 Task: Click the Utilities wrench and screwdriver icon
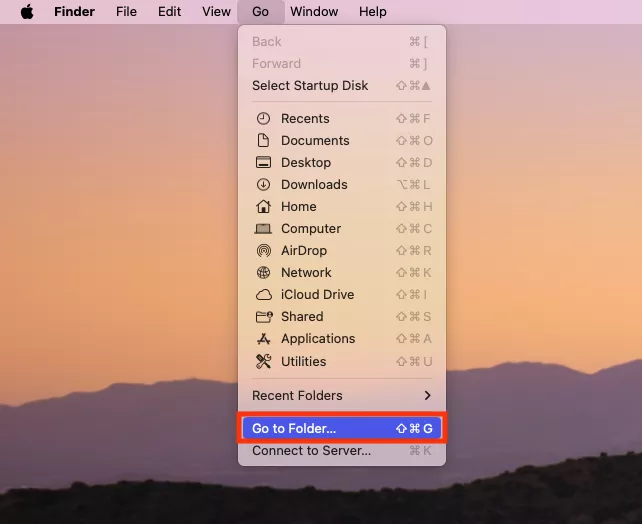click(263, 361)
